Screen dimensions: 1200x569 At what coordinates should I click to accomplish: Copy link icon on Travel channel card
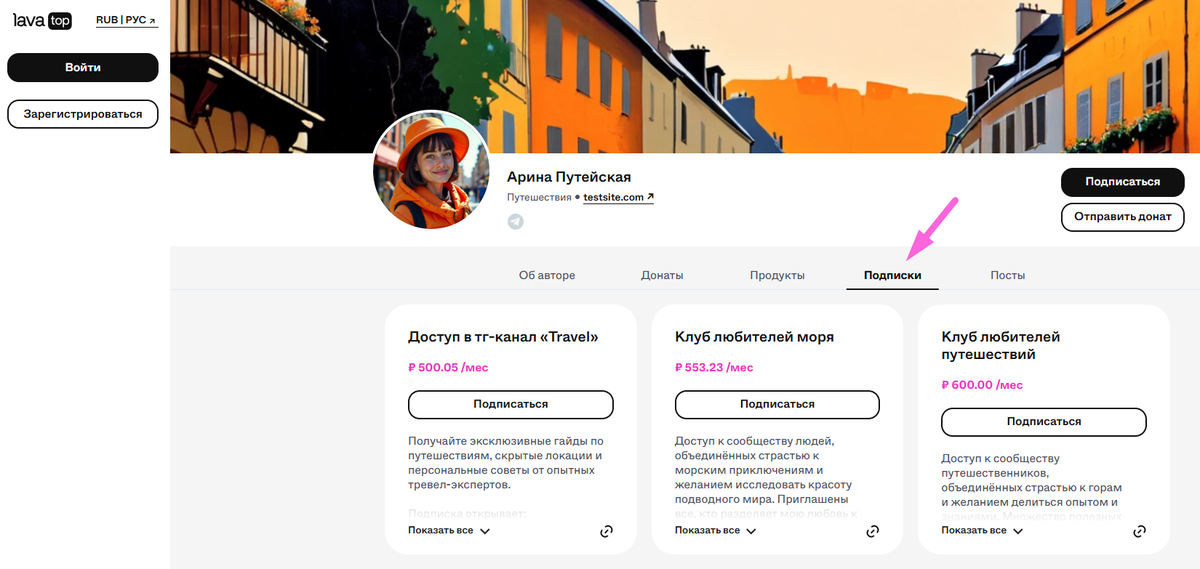606,531
